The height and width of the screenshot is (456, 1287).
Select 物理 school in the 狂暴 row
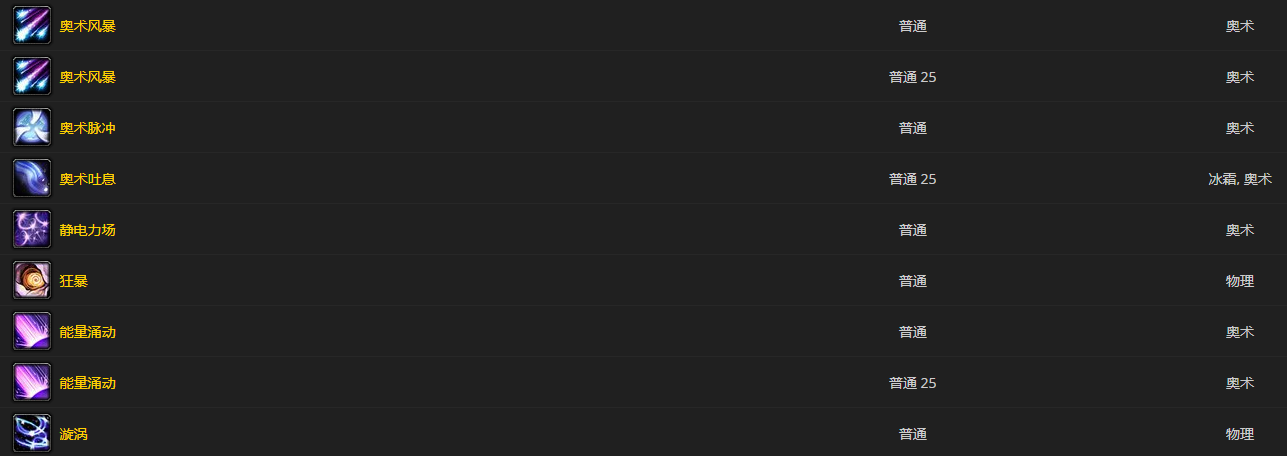[1240, 281]
